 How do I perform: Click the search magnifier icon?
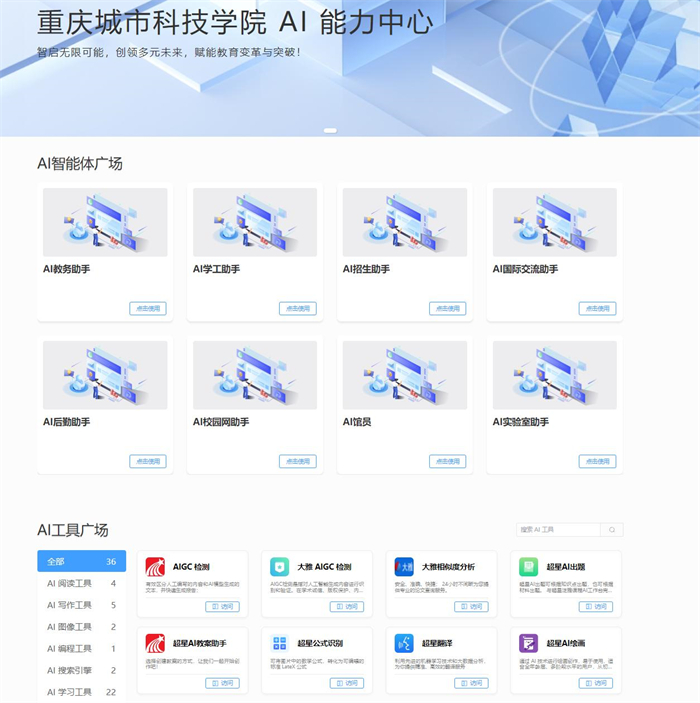[x=612, y=530]
